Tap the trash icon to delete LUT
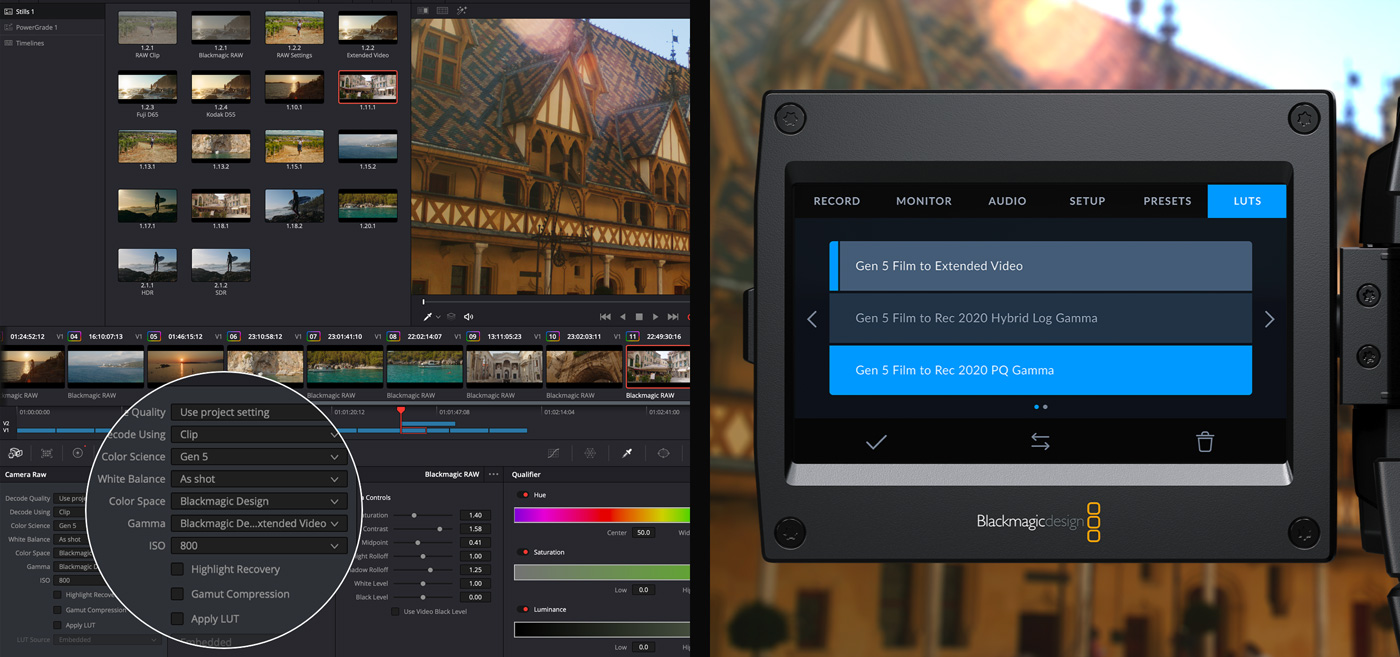 [1205, 442]
